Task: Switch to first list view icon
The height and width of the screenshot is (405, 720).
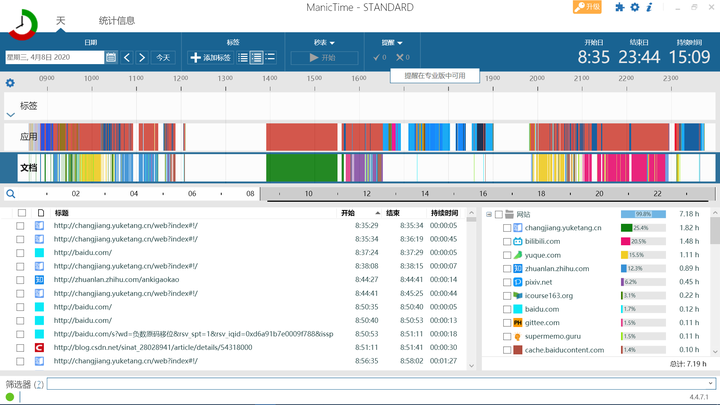Action: pos(243,57)
